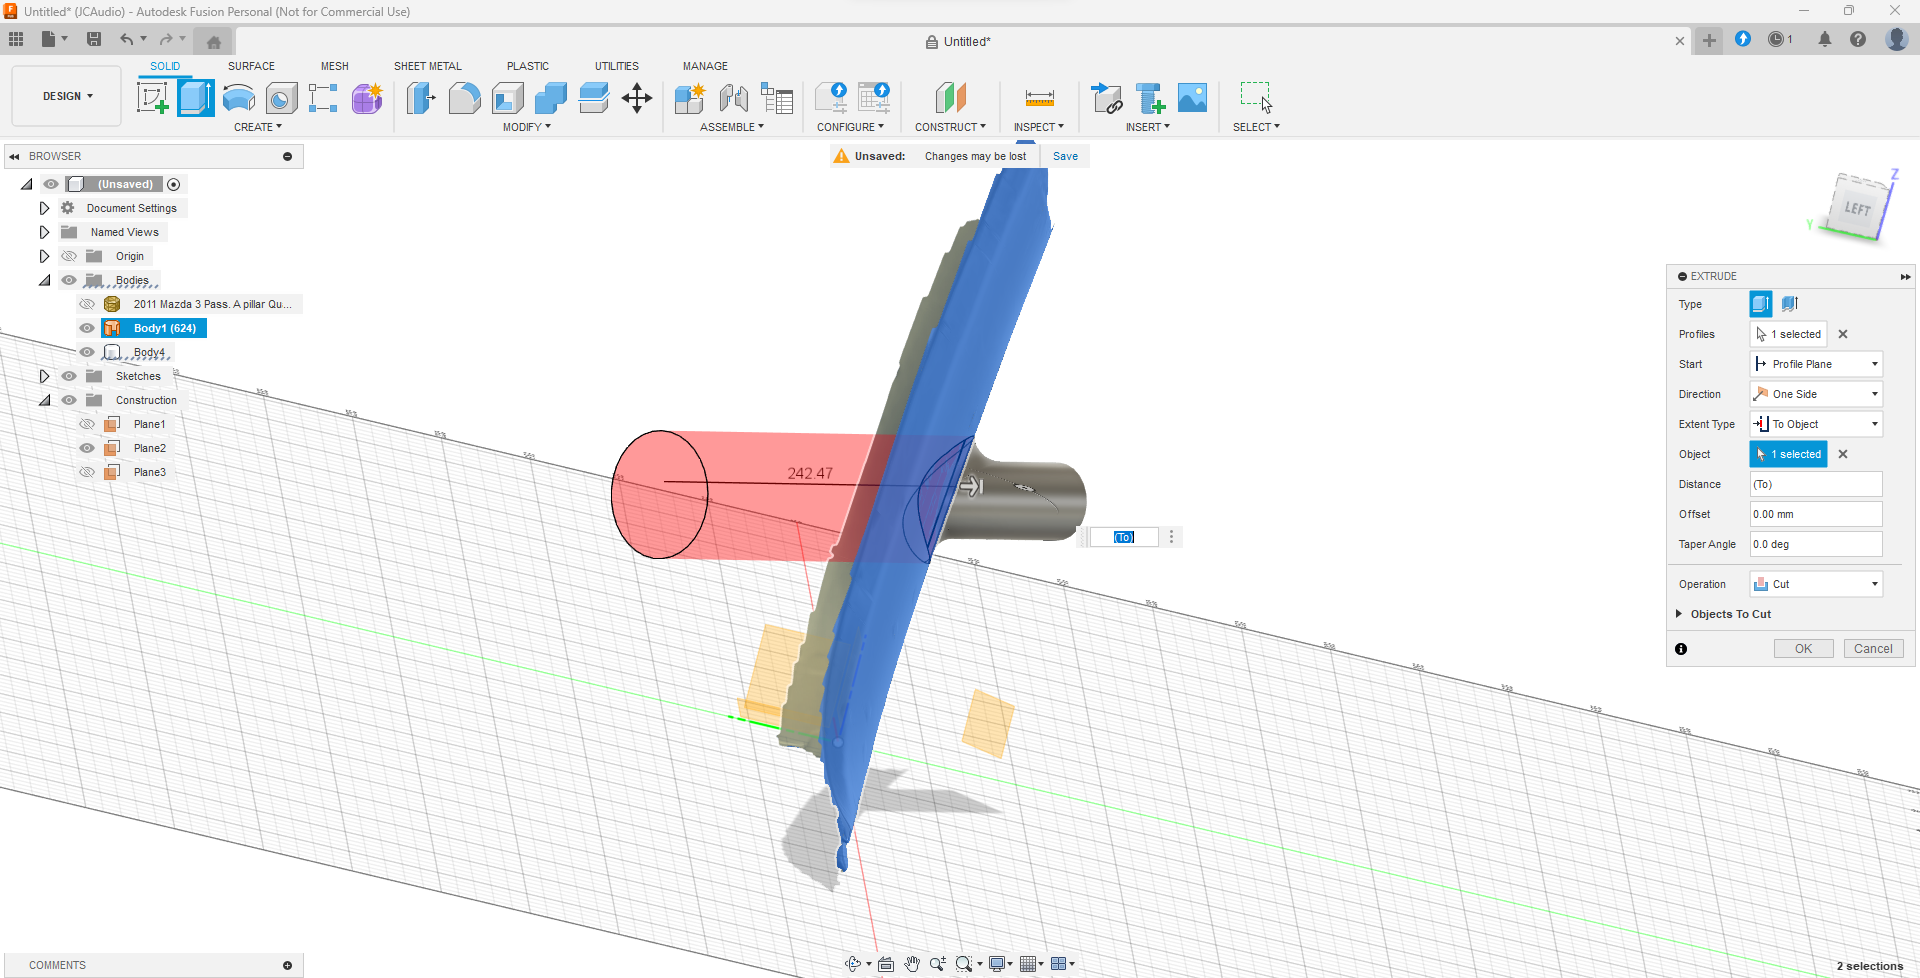Select the Create Sketch tool

coord(152,98)
